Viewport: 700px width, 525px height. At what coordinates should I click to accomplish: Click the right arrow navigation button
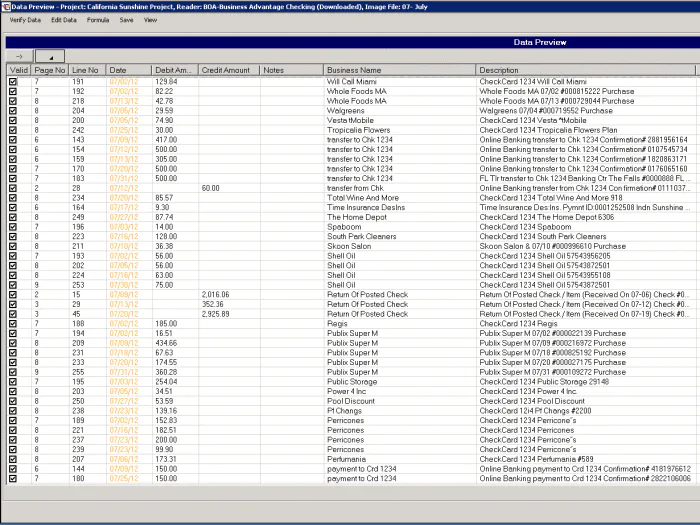click(x=19, y=56)
